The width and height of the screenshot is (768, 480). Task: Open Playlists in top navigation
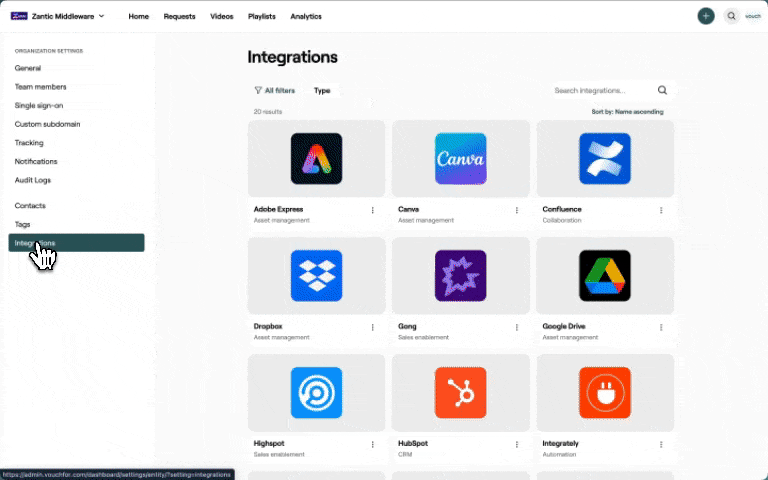(x=262, y=16)
